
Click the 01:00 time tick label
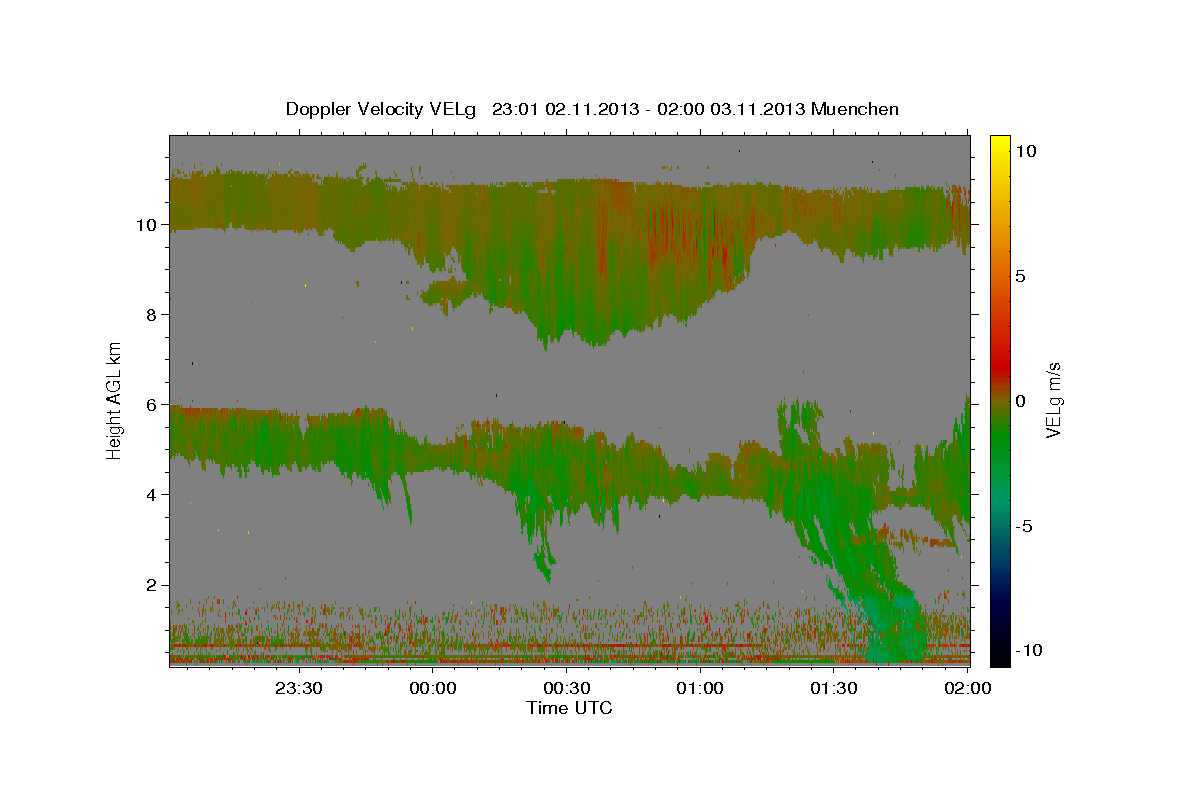pos(700,688)
